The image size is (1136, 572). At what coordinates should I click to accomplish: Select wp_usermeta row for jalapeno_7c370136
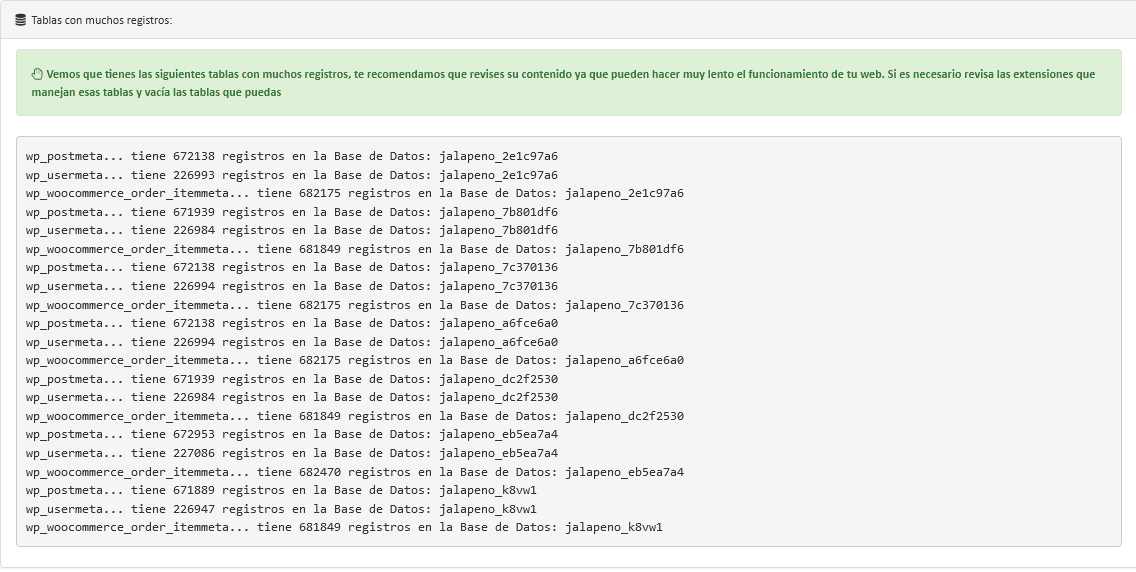coord(292,286)
